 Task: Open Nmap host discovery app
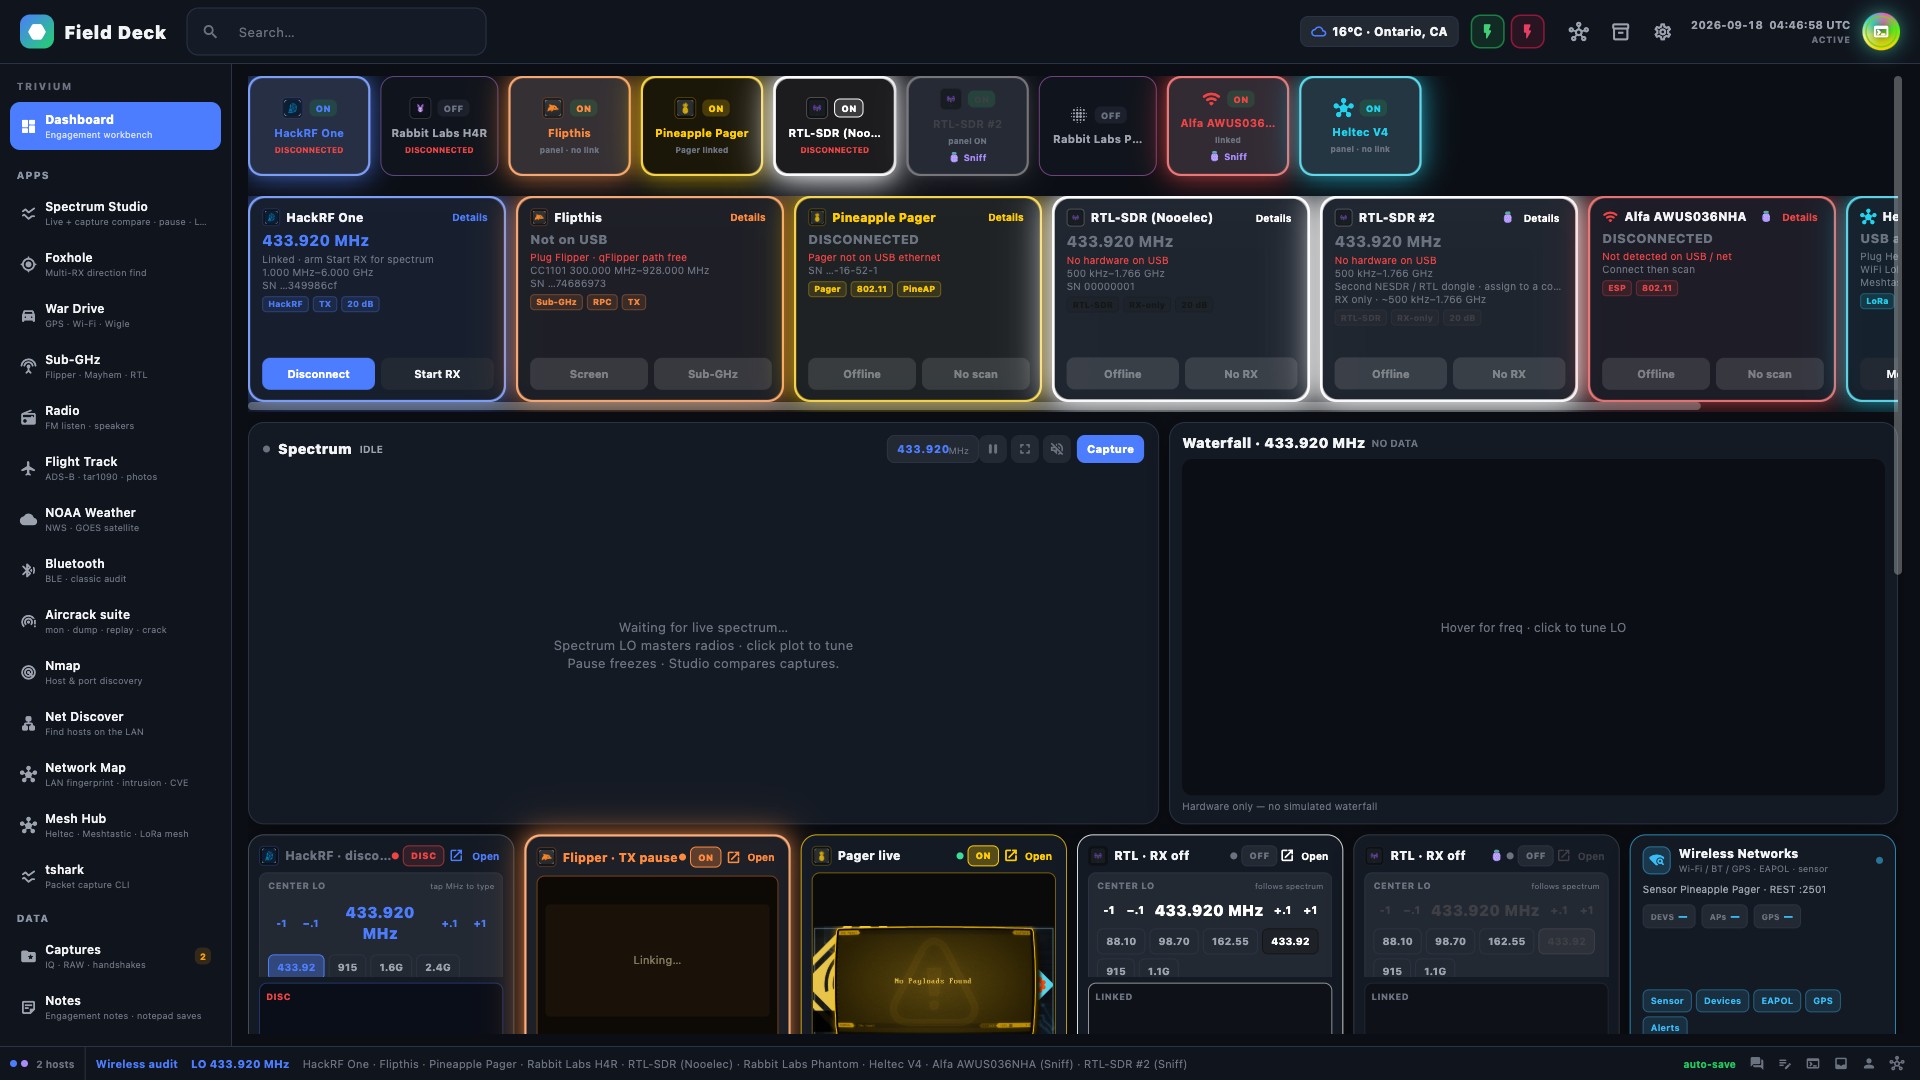115,672
